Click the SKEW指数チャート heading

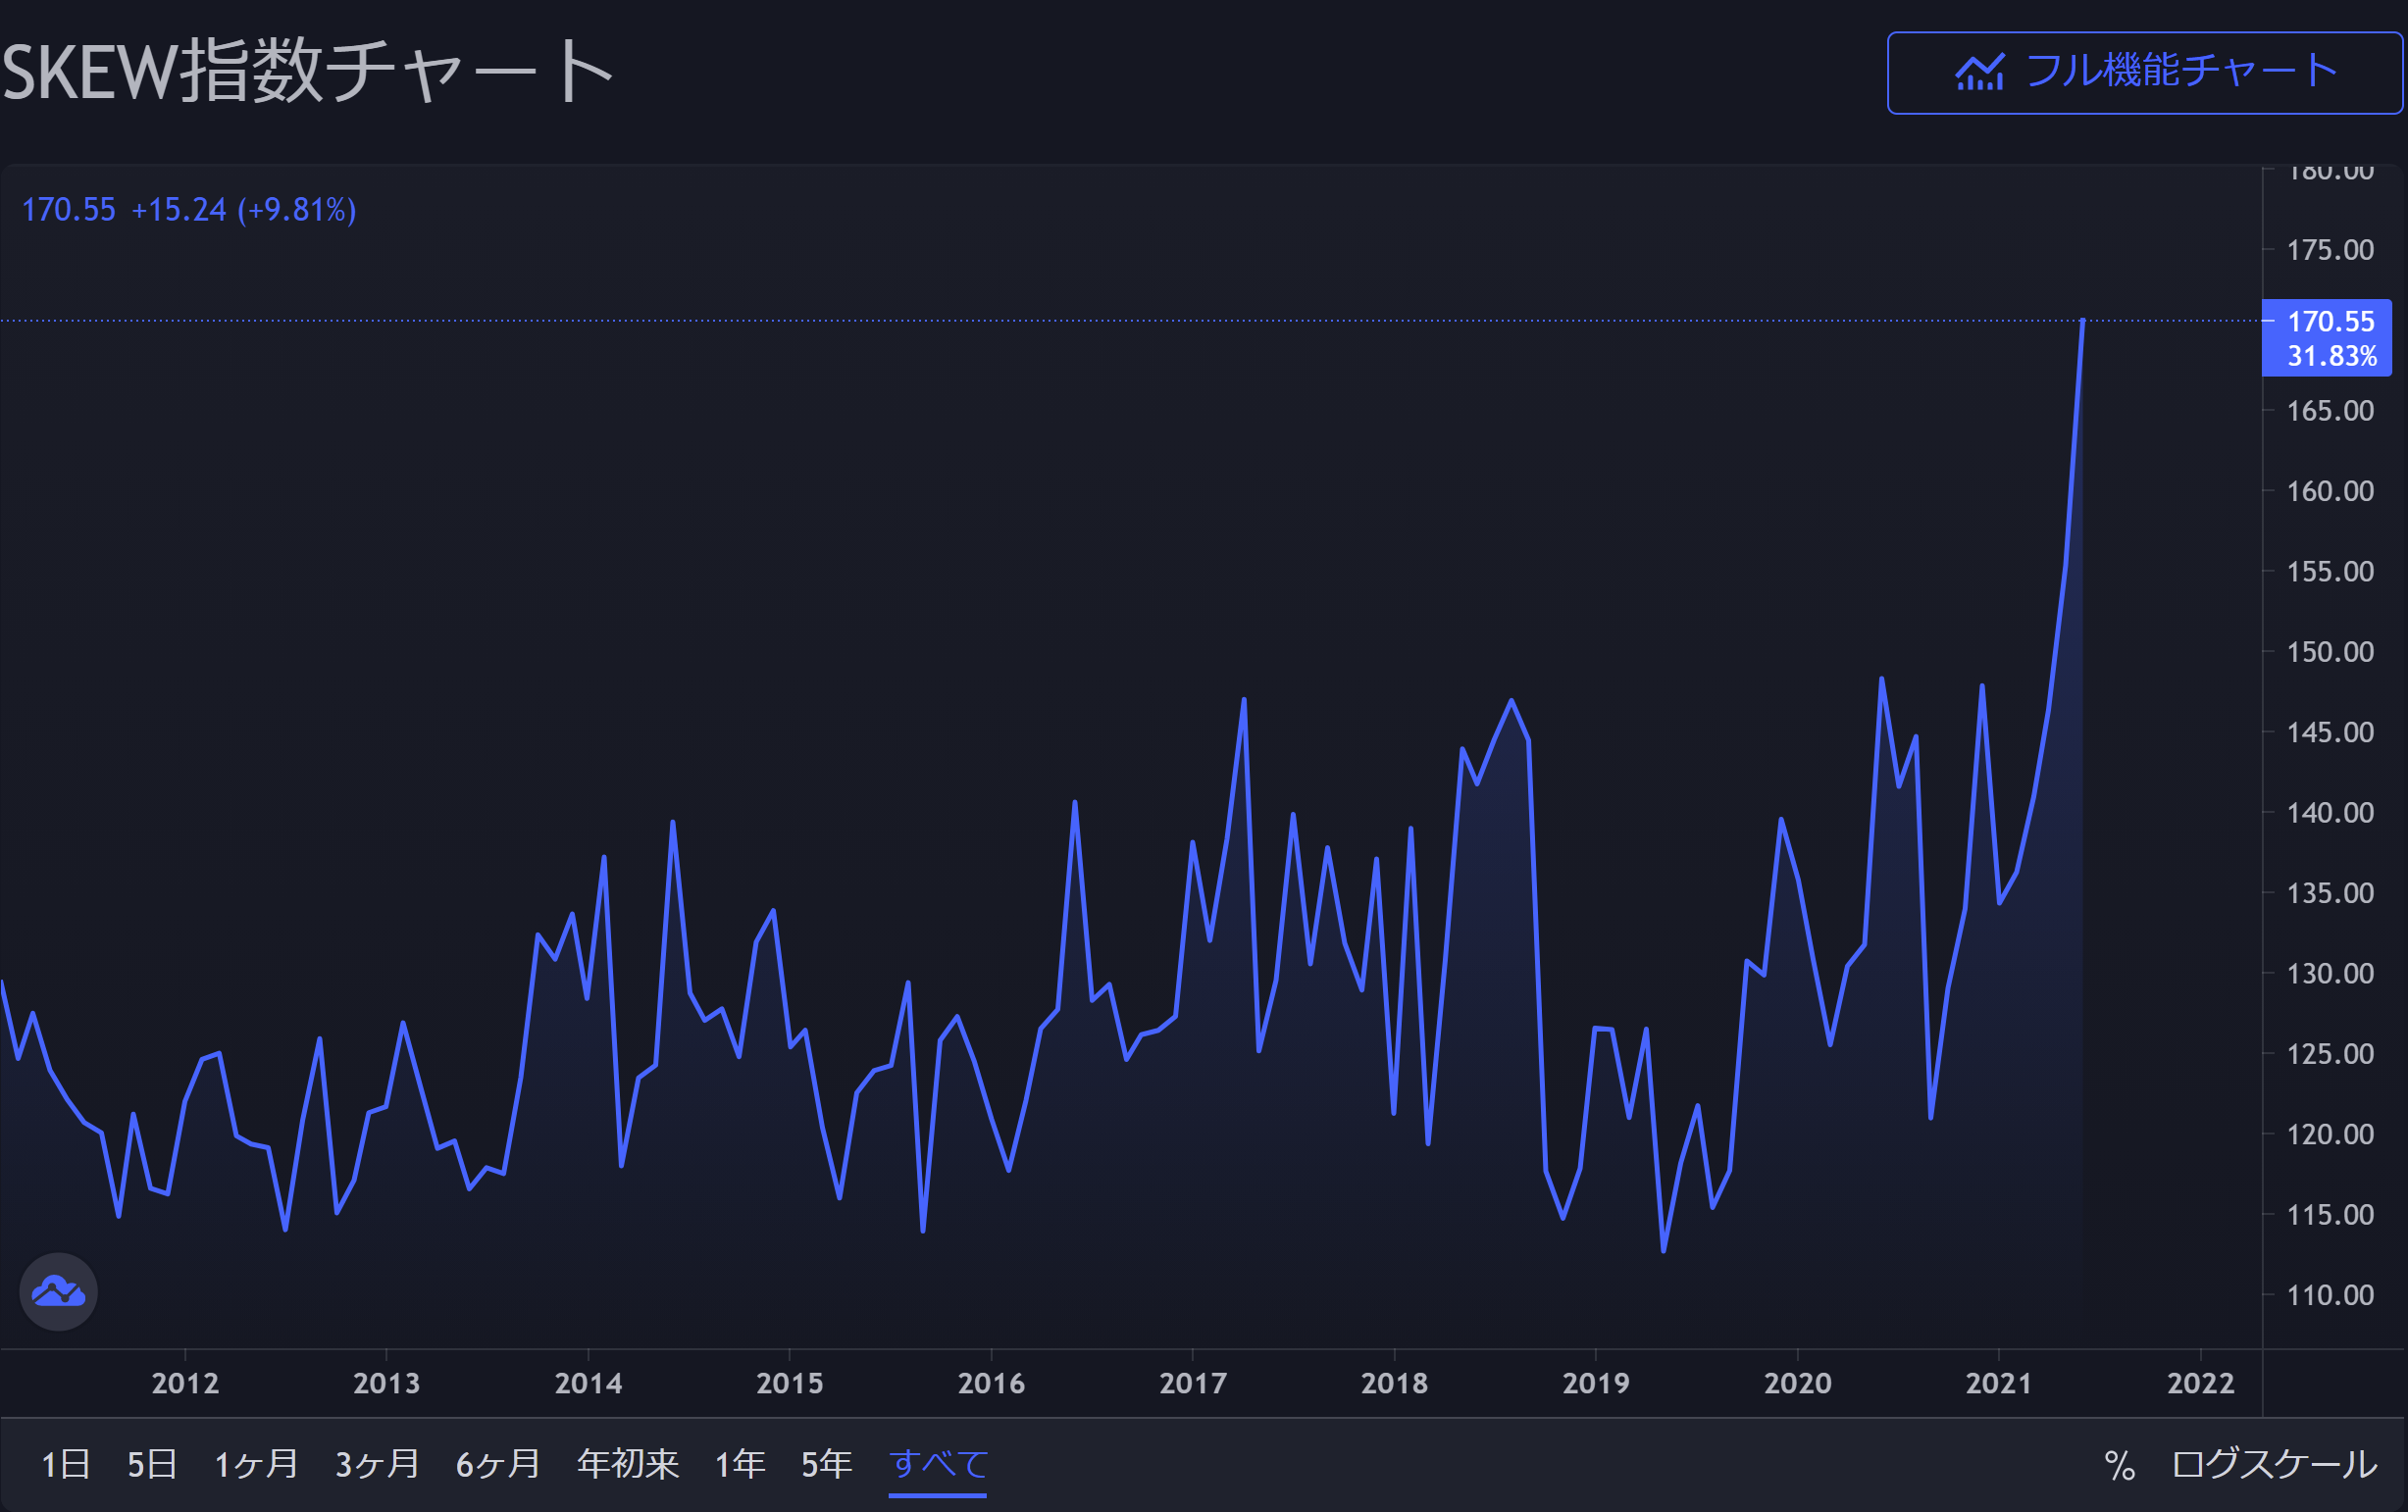coord(307,71)
